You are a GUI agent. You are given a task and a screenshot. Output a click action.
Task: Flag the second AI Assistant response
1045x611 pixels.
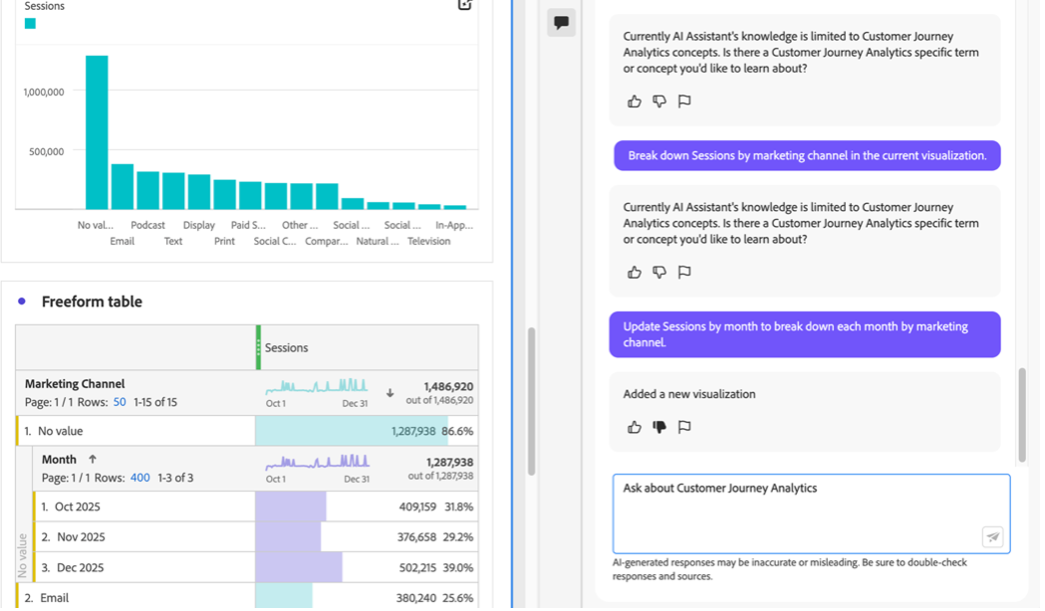[x=684, y=272]
